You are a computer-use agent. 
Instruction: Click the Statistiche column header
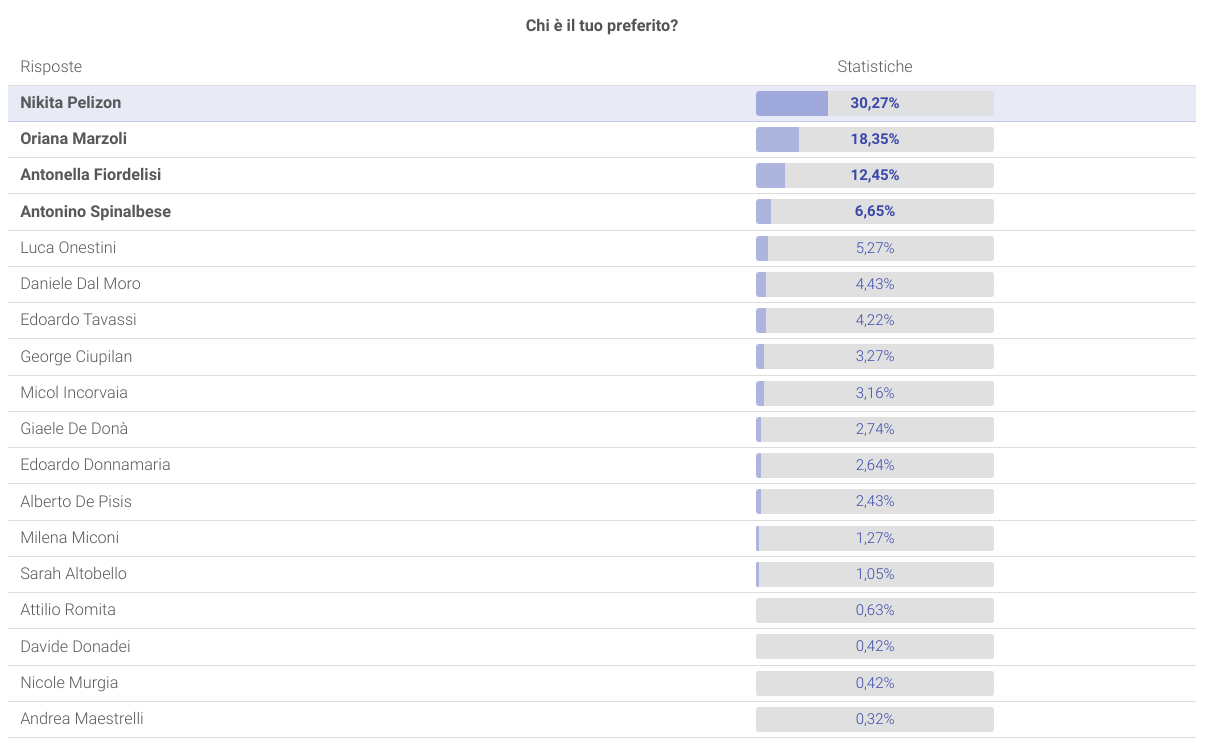coord(875,67)
